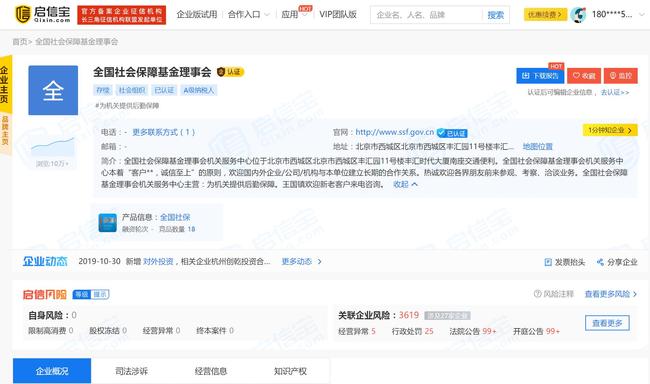Click the 限制高消费 0 item
The width and height of the screenshot is (650, 384).
[x=51, y=331]
